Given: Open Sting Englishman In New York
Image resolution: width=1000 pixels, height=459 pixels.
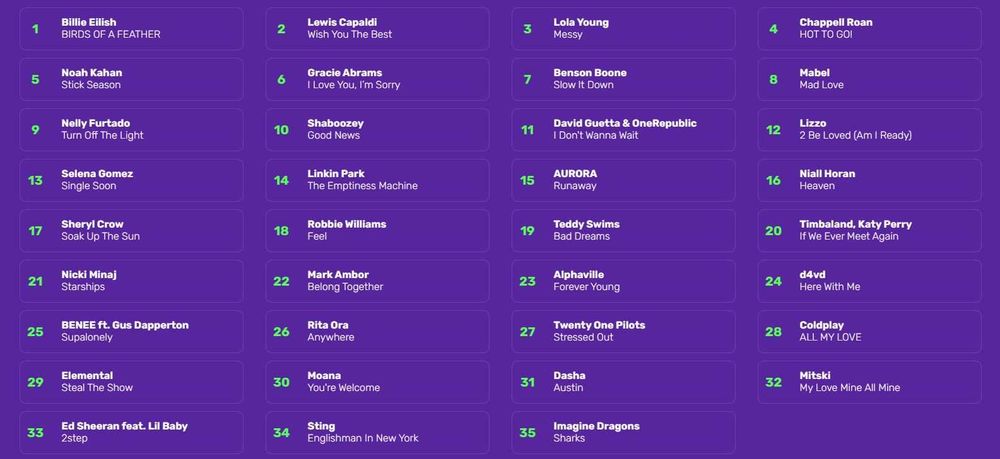Looking at the screenshot, I should [377, 432].
